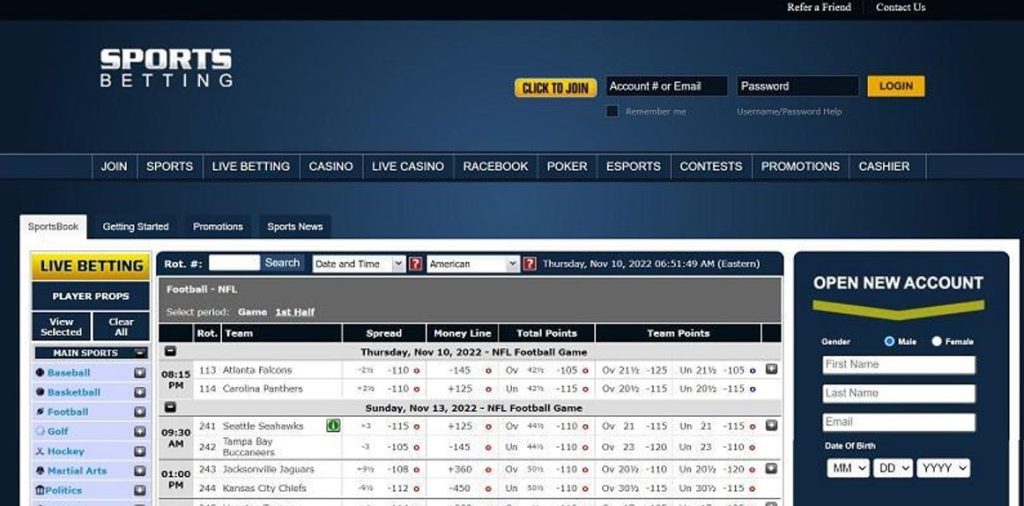This screenshot has width=1024, height=506.
Task: Select Seattle Seahawks +125 money line
Action: point(488,426)
